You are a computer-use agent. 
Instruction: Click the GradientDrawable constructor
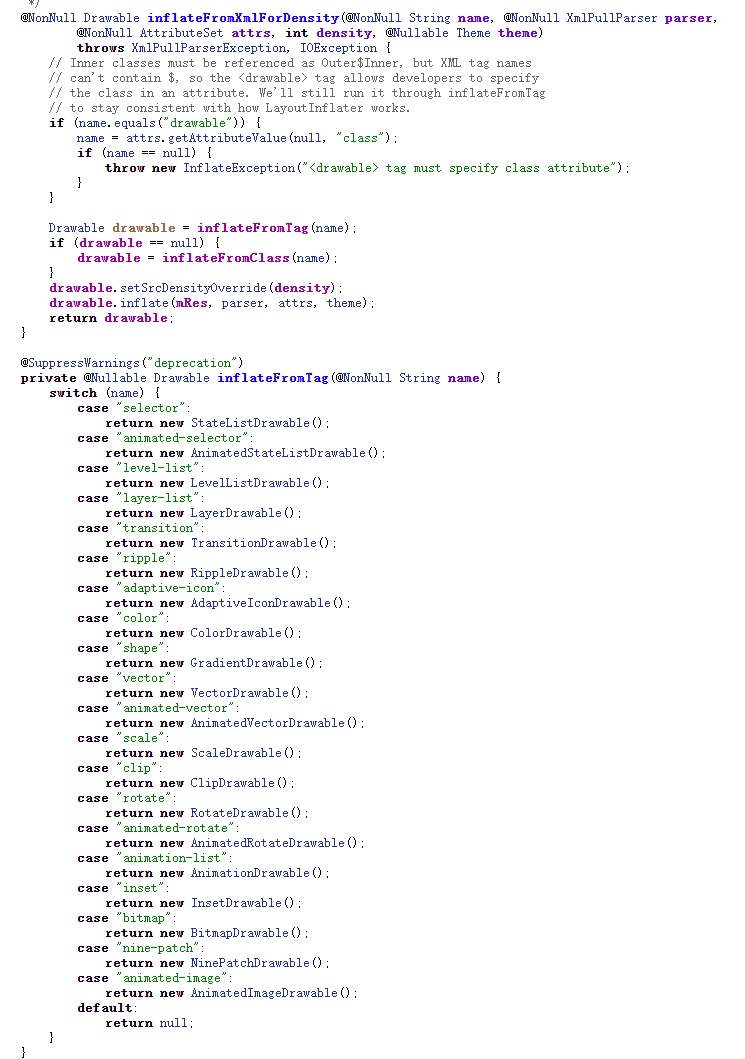tap(246, 663)
